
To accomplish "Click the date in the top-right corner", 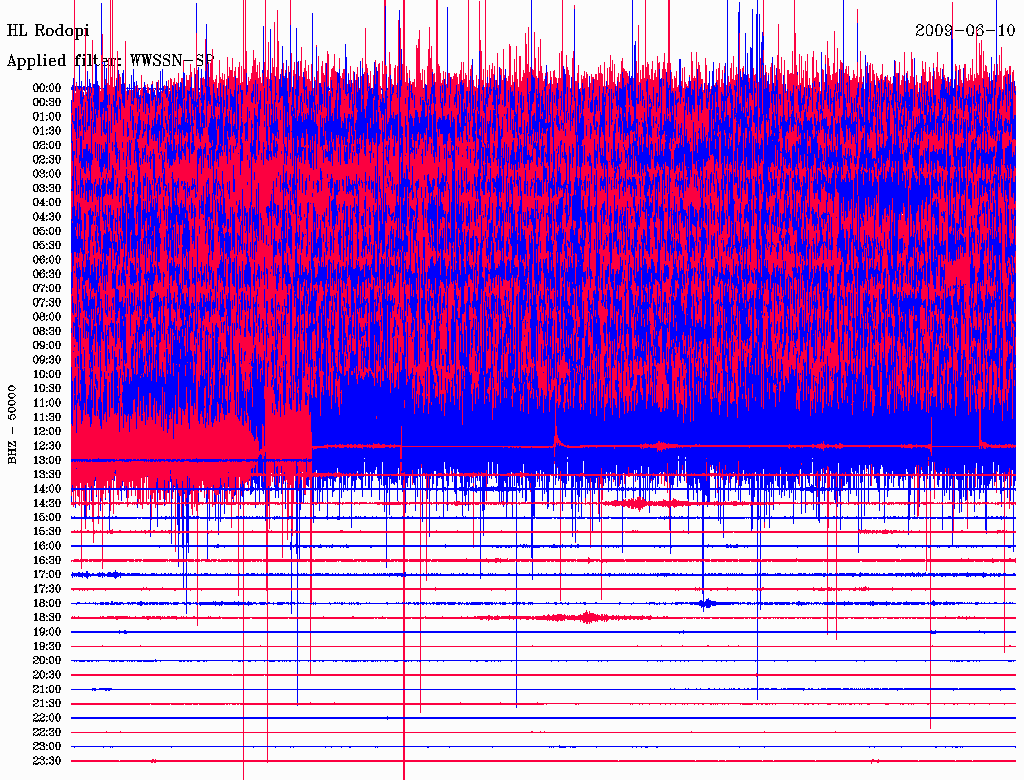I will point(965,31).
